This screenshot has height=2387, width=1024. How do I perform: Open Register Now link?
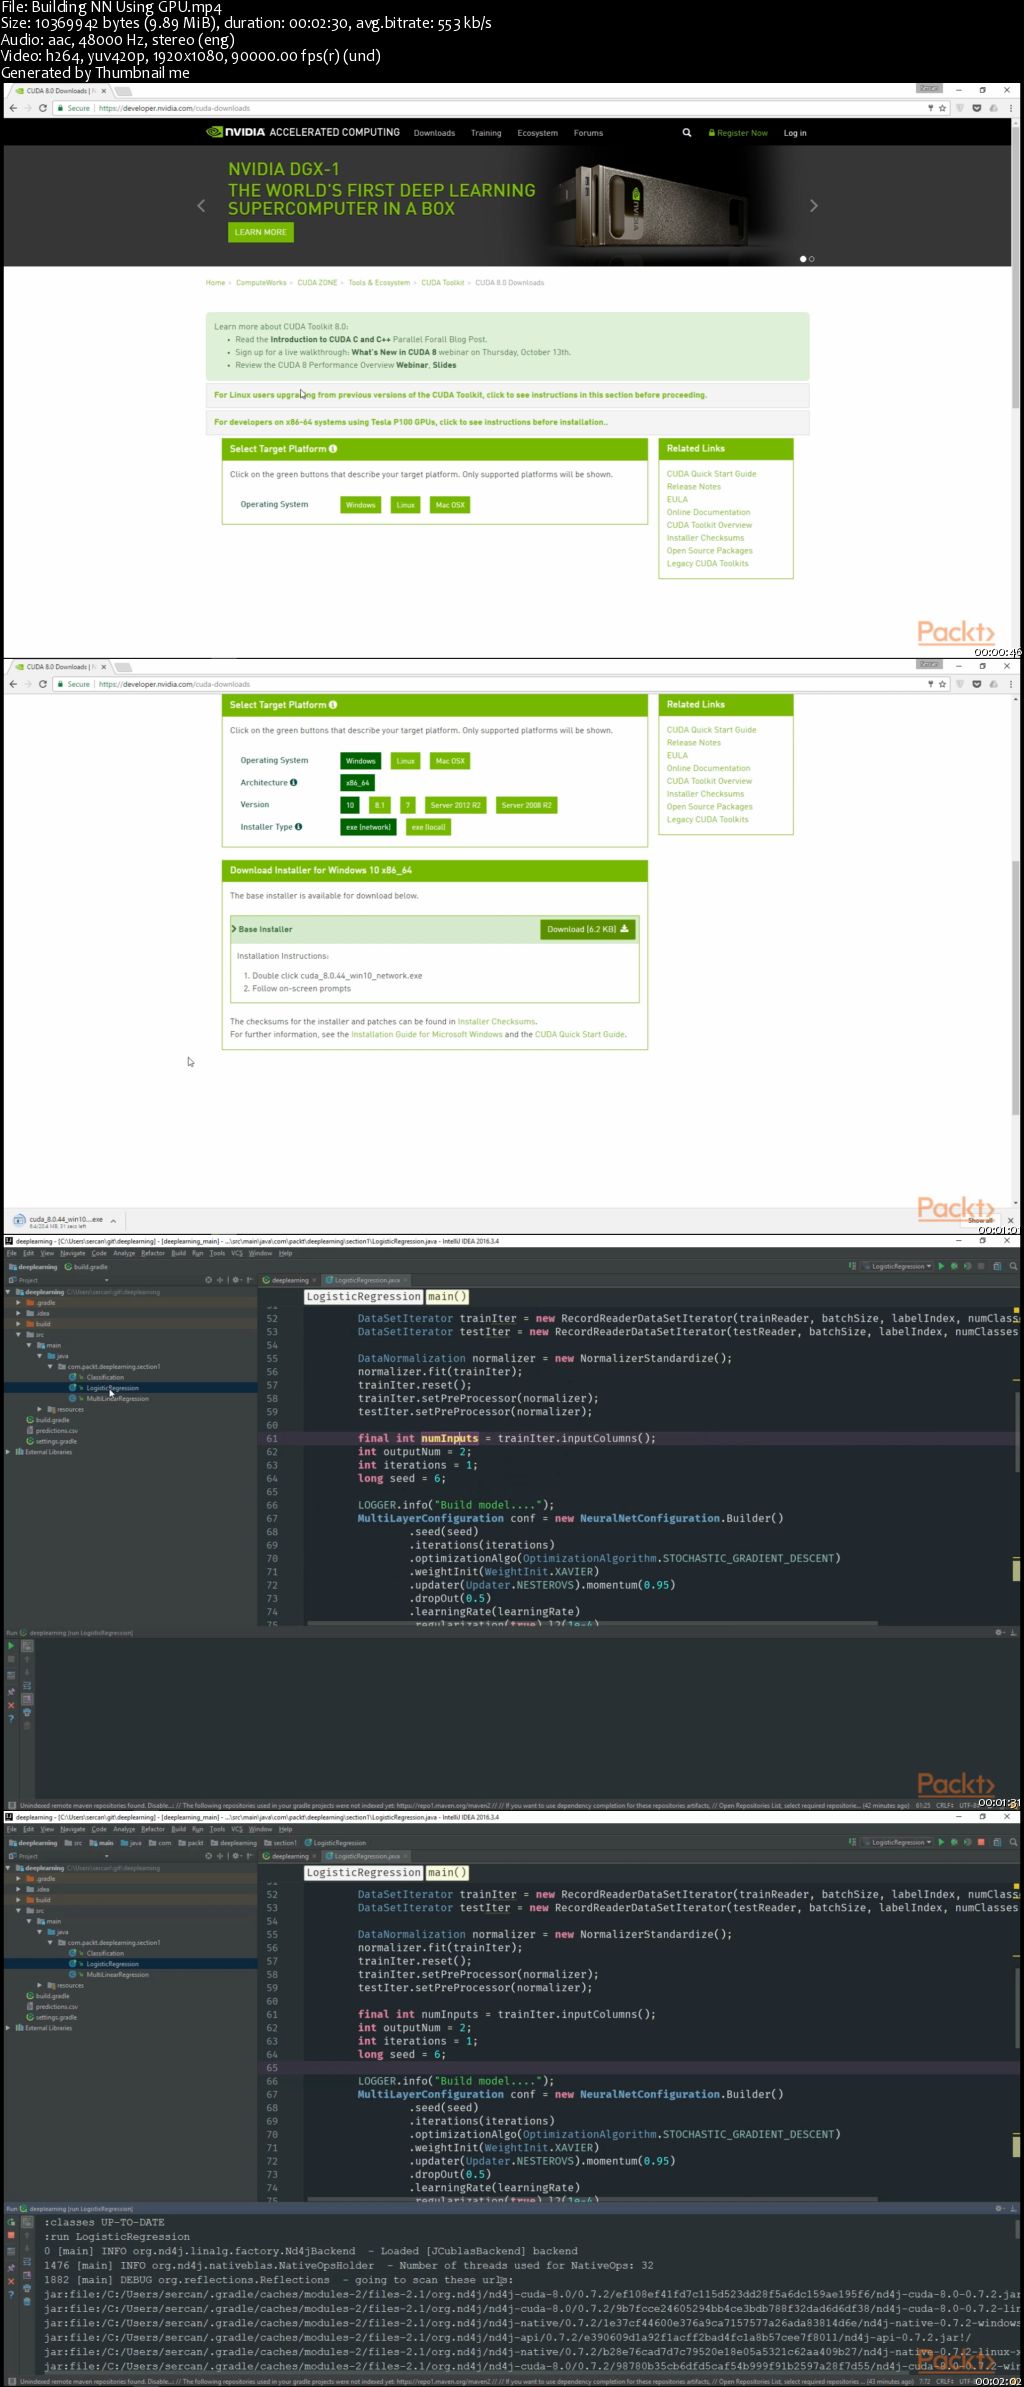[x=738, y=133]
